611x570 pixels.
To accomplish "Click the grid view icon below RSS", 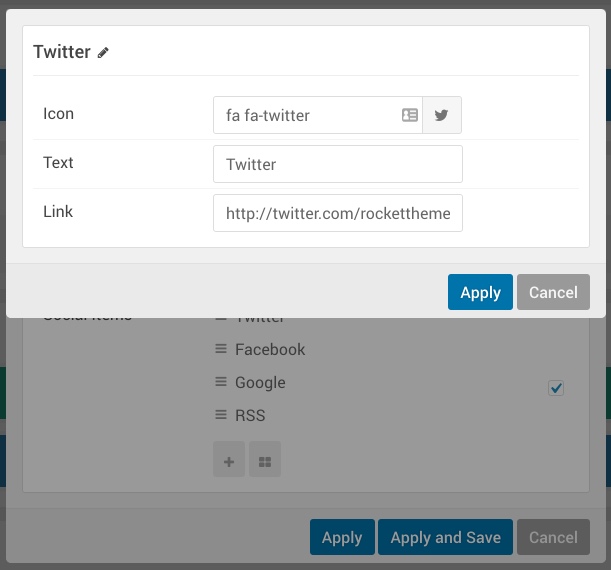I will tap(265, 462).
